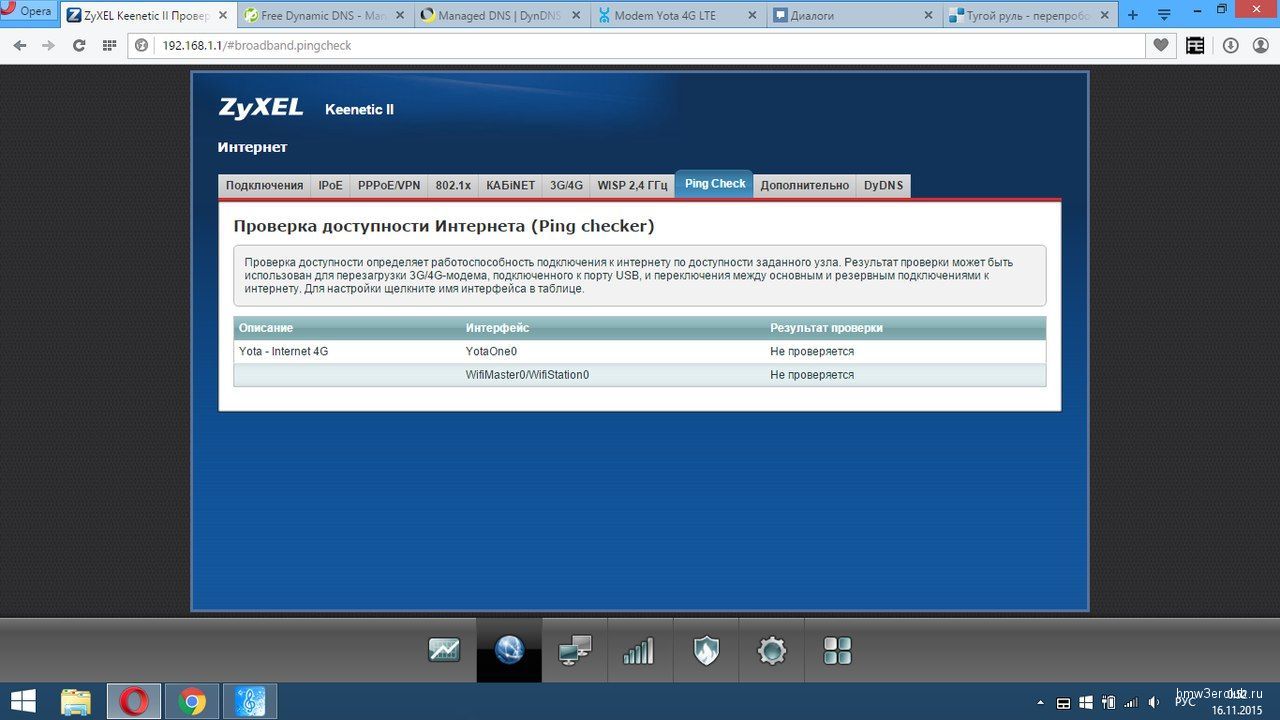The image size is (1280, 720).
Task: Switch to IPoE tab
Action: (x=330, y=185)
